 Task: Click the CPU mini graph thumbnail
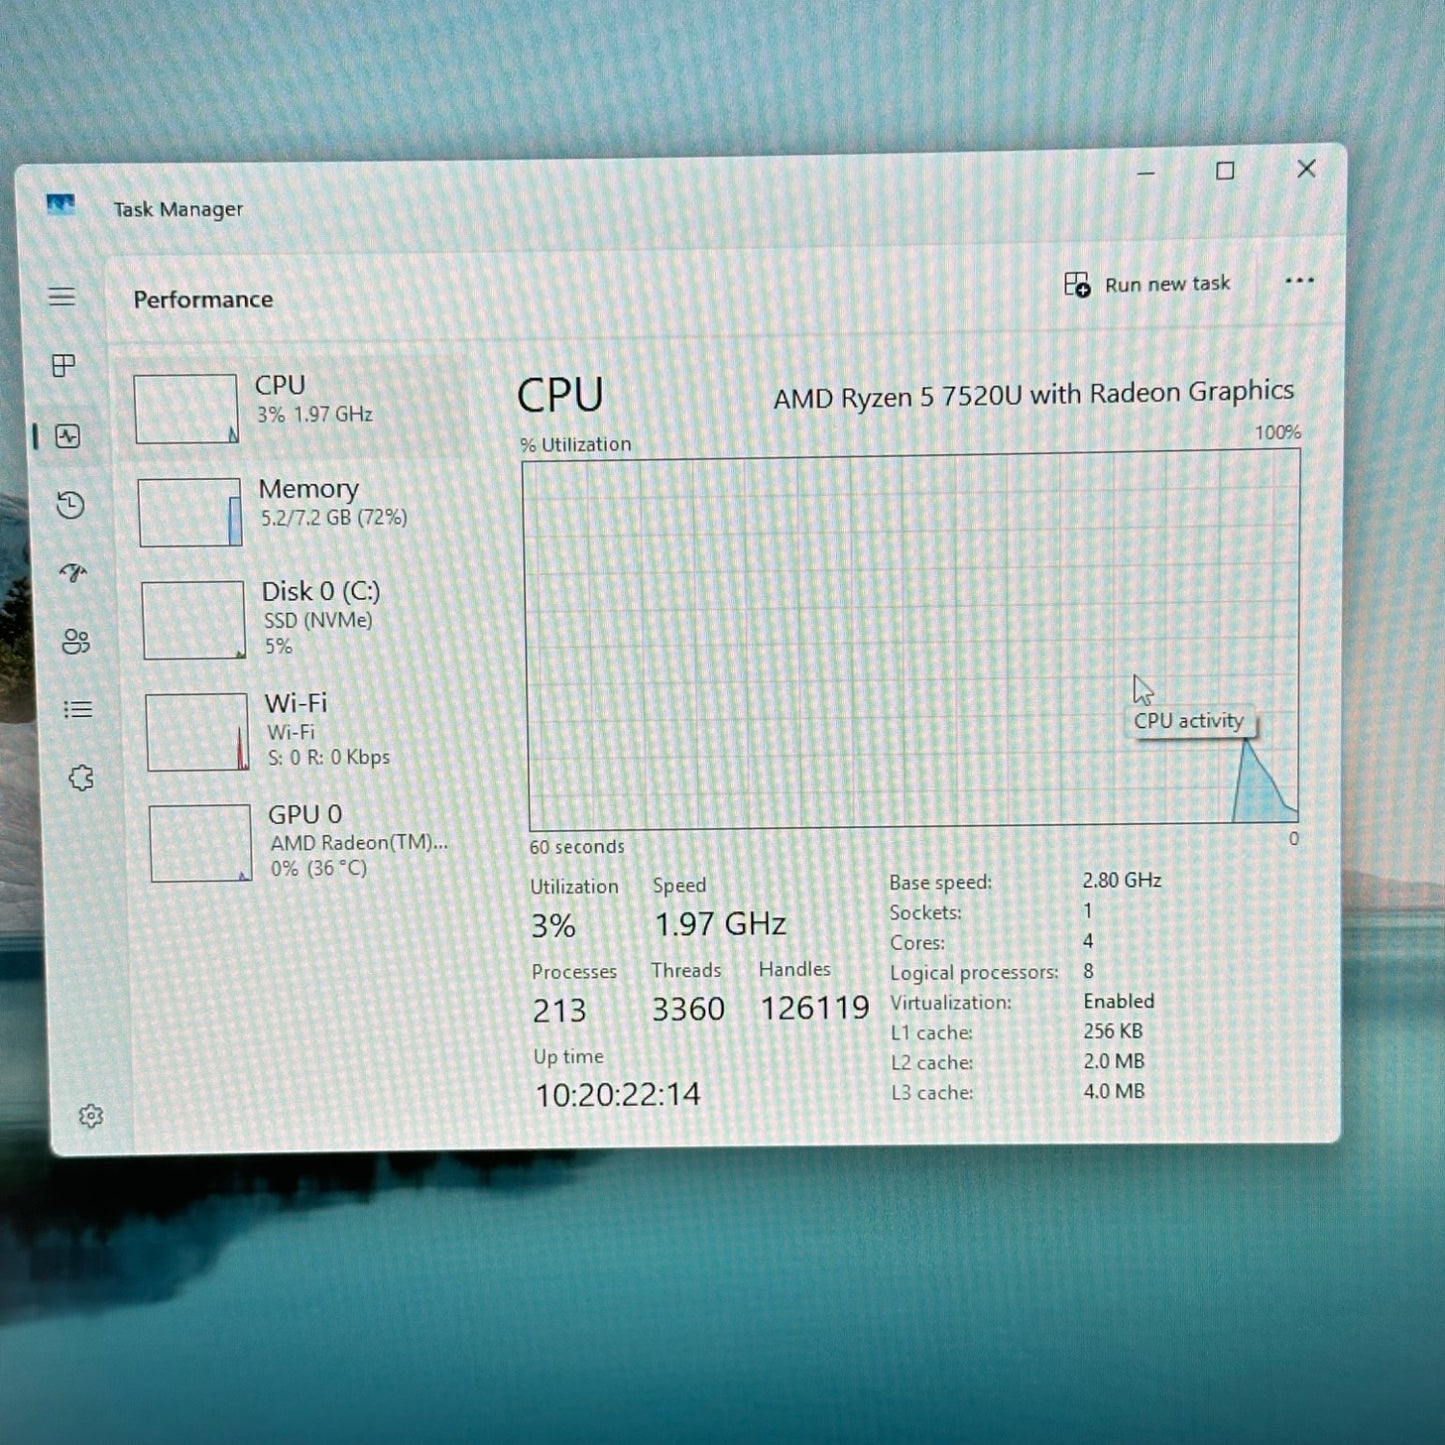[186, 409]
